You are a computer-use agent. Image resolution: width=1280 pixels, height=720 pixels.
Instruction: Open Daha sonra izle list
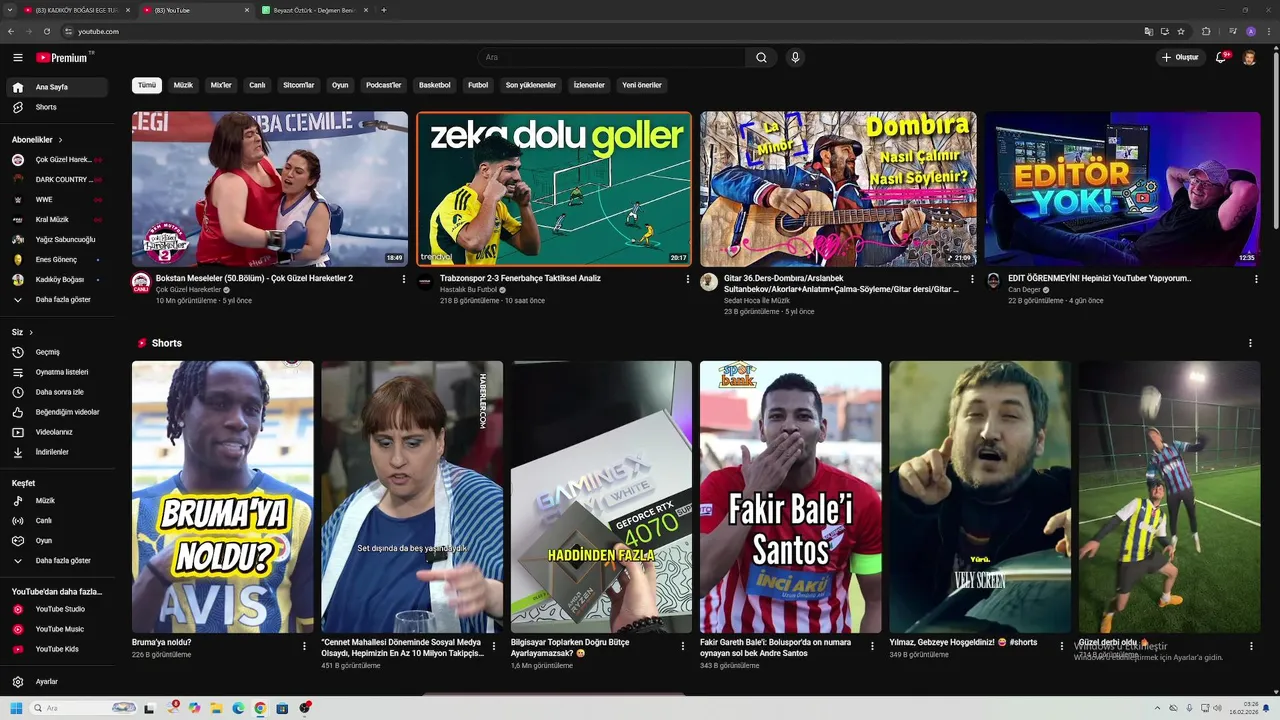click(59, 392)
